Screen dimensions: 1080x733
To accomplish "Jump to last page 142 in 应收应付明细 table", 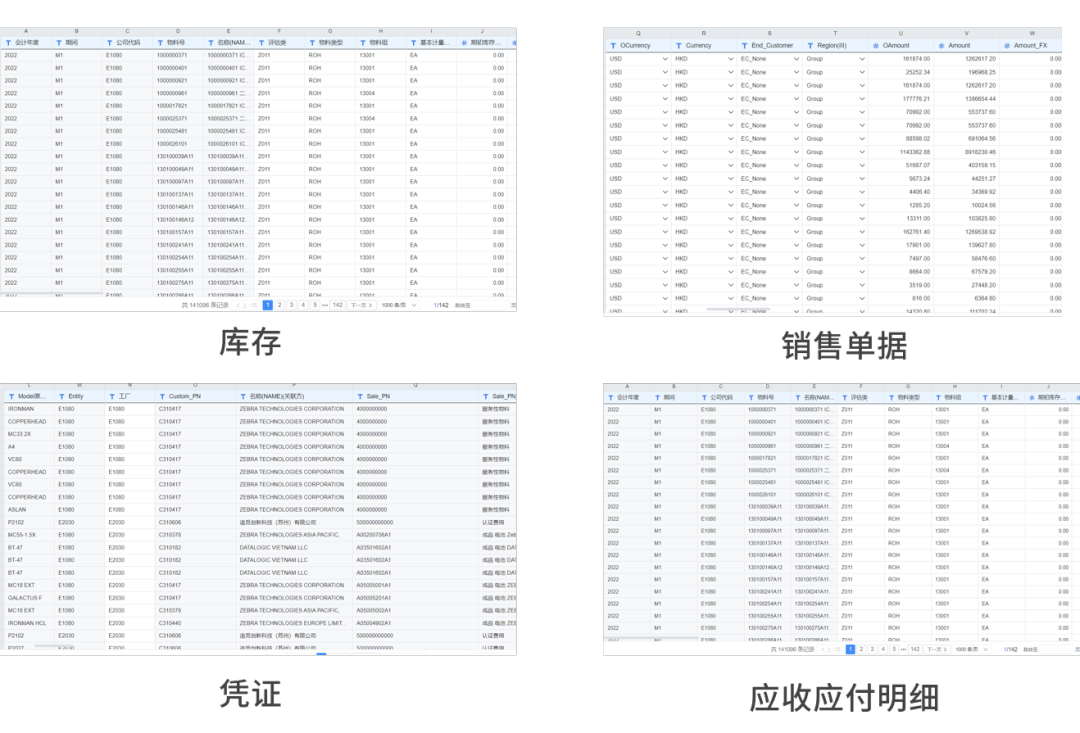I will (915, 650).
